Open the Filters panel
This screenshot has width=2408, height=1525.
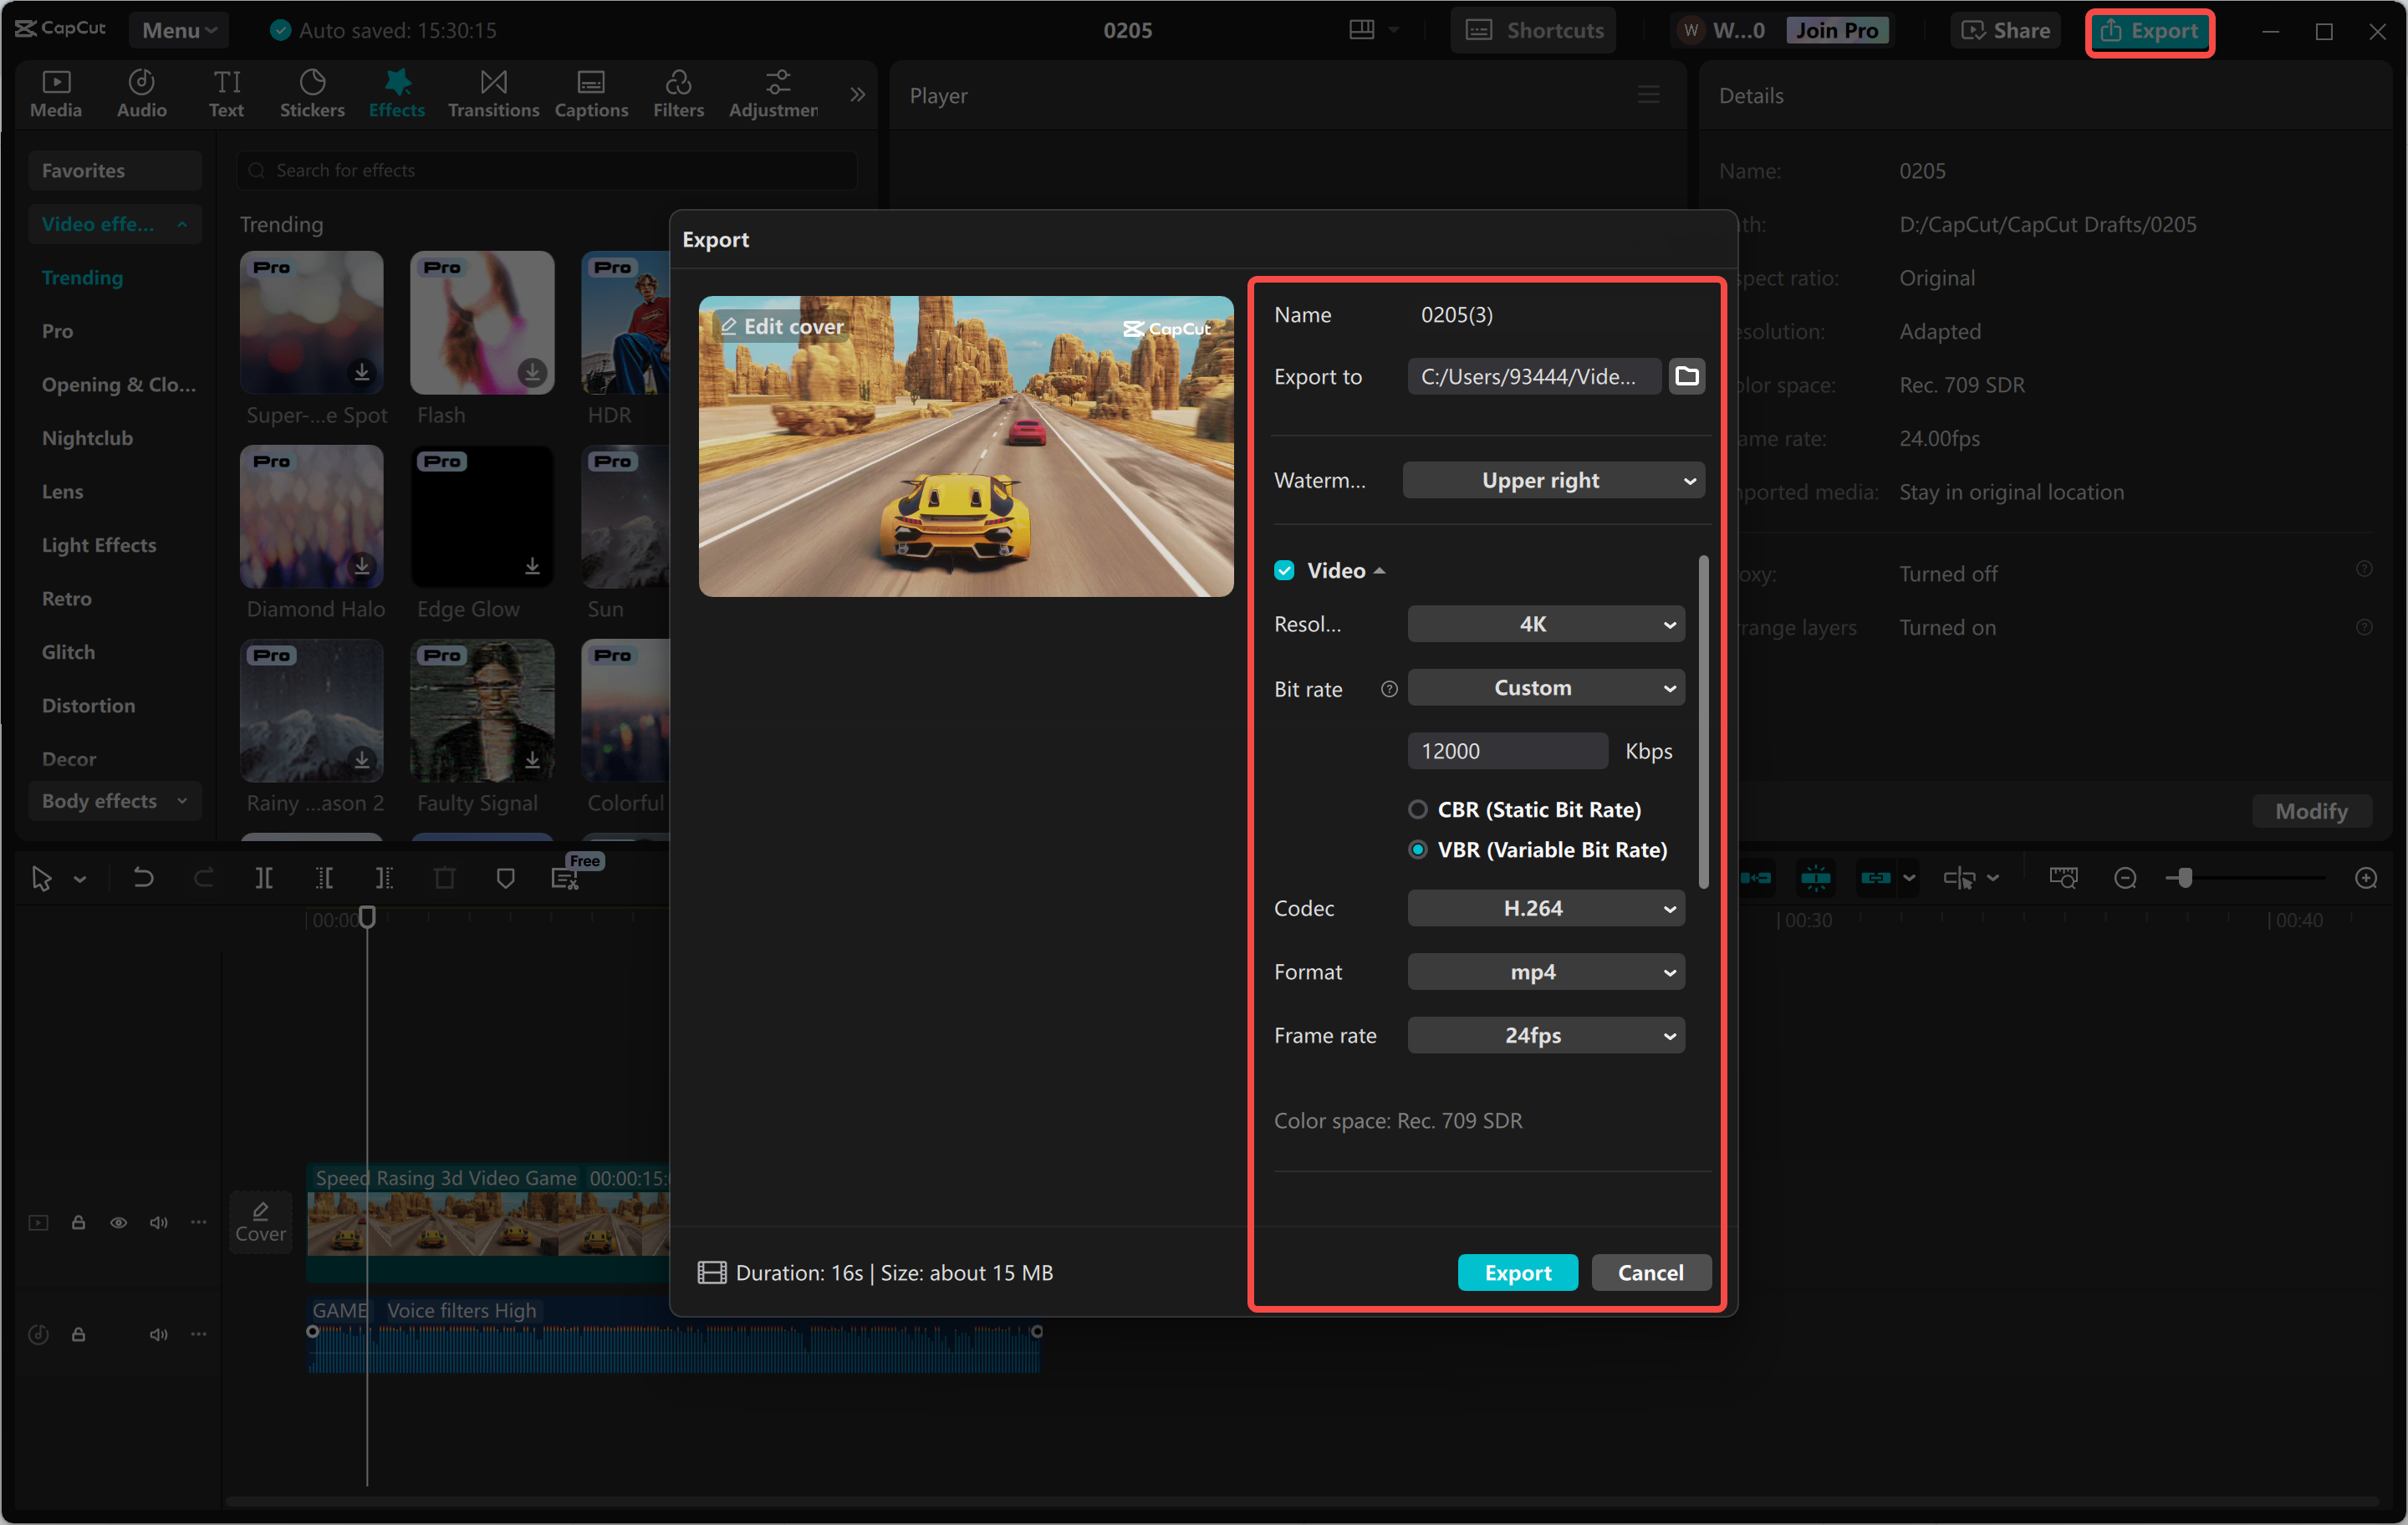click(679, 93)
